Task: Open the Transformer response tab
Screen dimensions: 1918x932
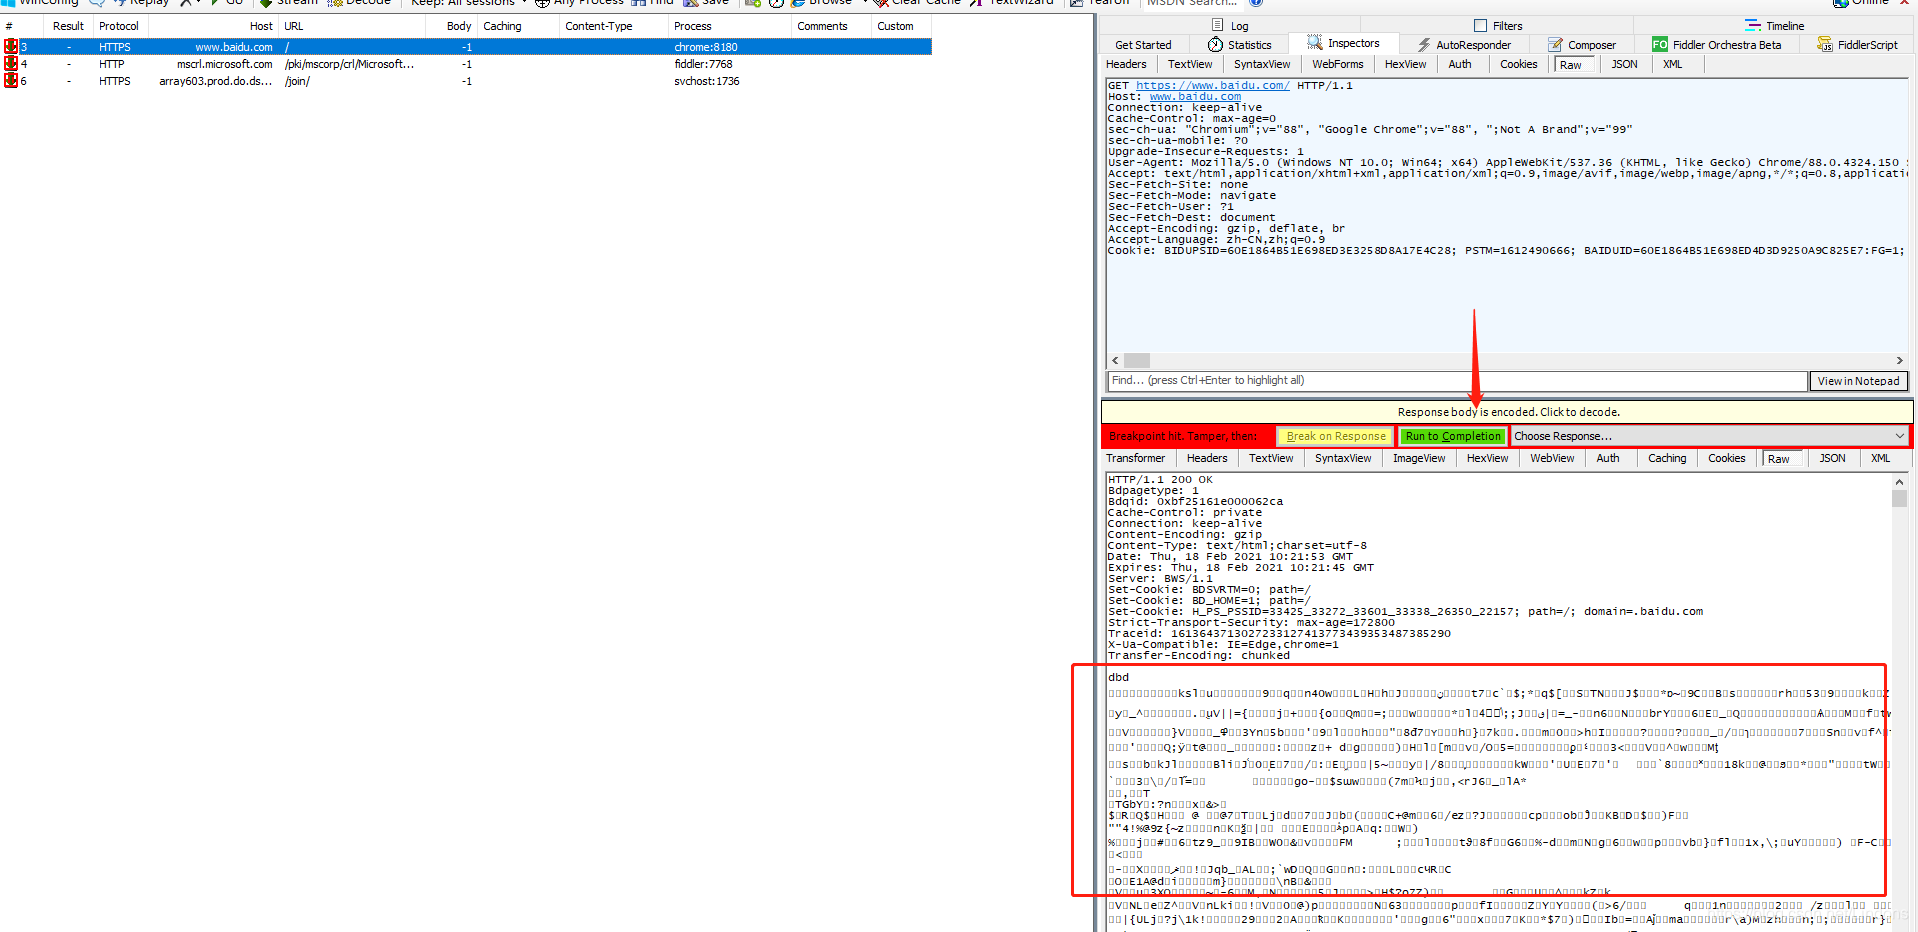Action: click(x=1135, y=458)
